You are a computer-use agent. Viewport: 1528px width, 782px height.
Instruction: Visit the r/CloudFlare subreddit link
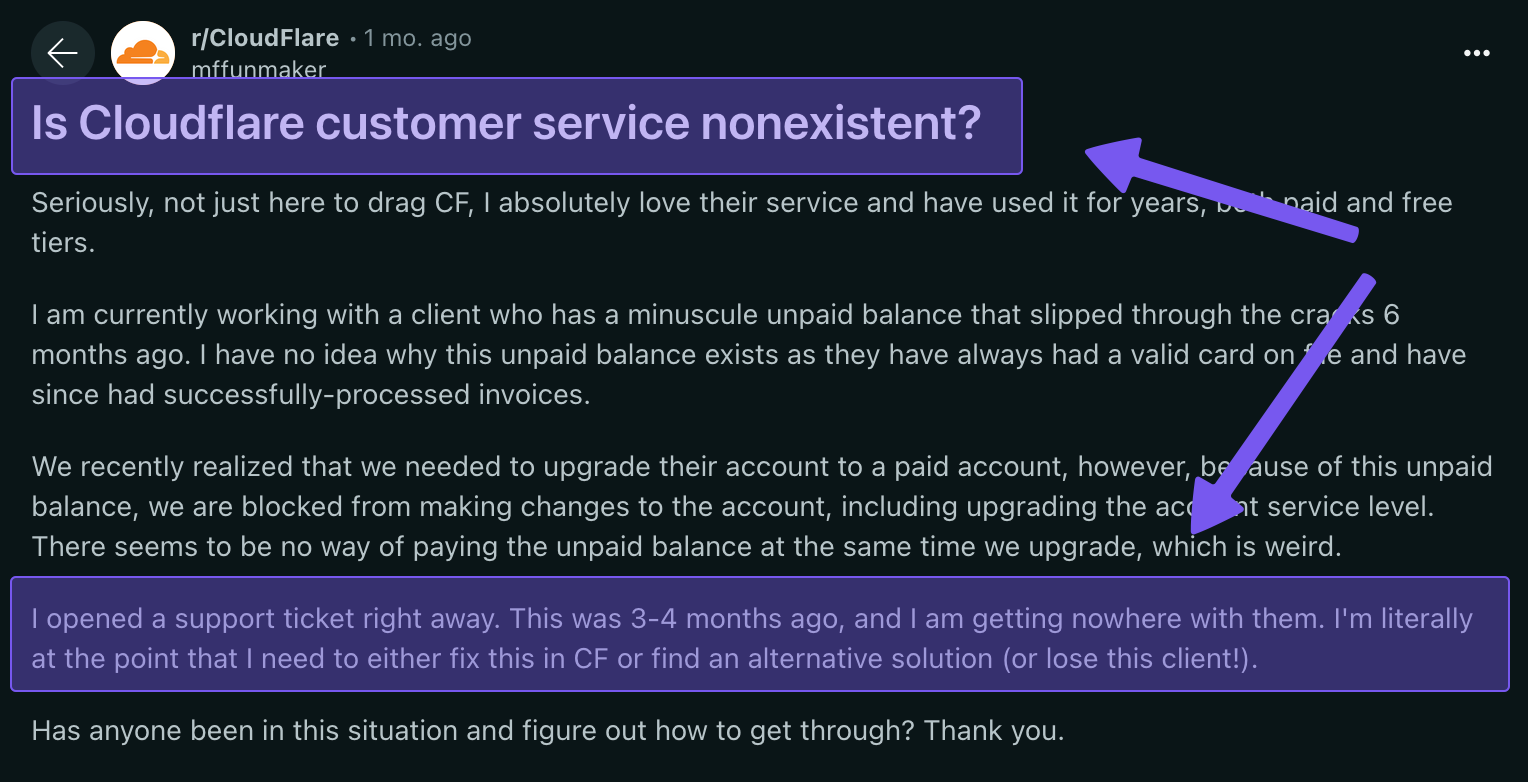pos(265,38)
